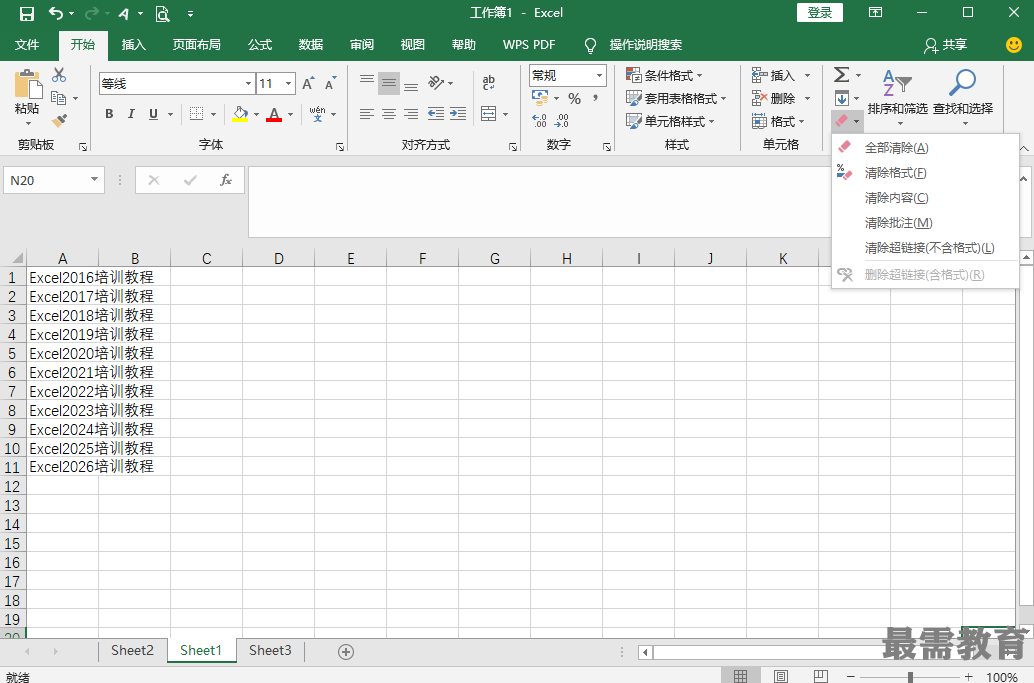This screenshot has width=1034, height=683.
Task: Apply yellow fill color bucket
Action: click(240, 114)
